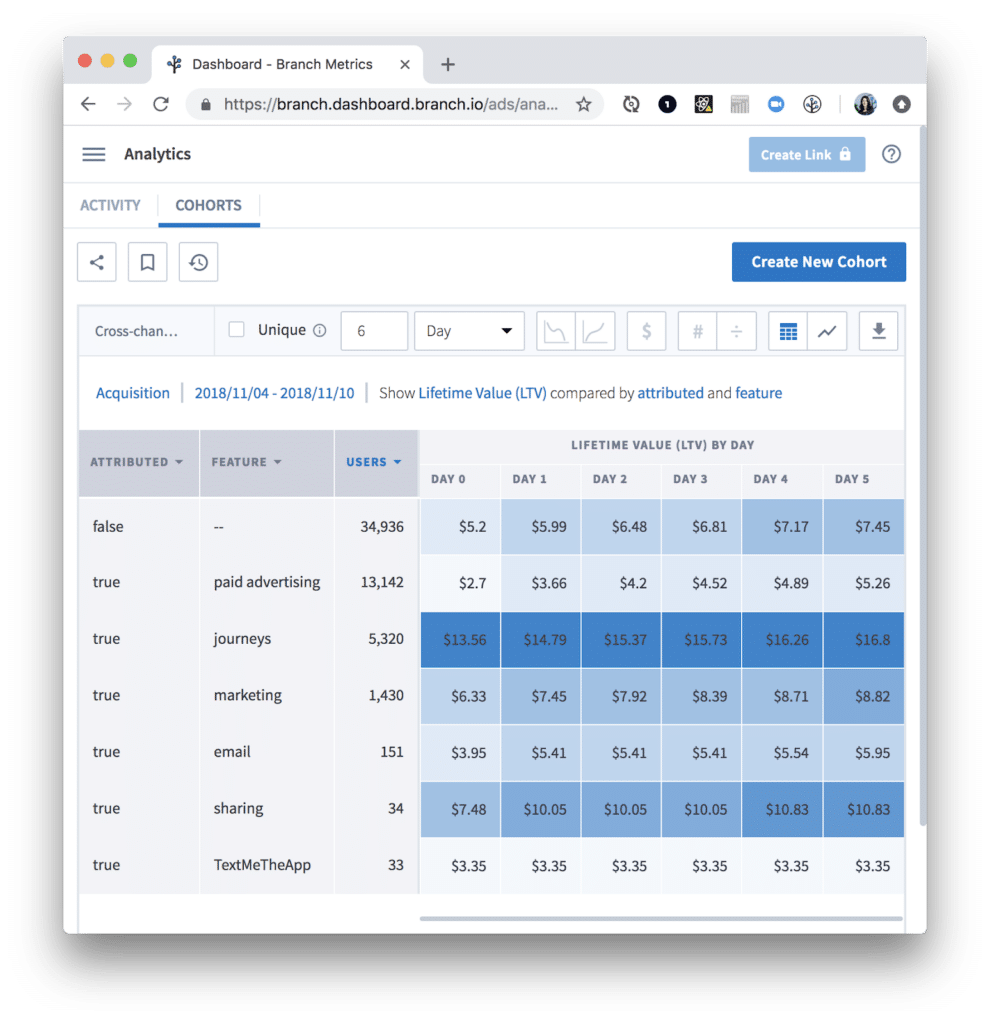Open the hamburger navigation menu
Image resolution: width=990 pixels, height=1024 pixels.
coord(94,154)
